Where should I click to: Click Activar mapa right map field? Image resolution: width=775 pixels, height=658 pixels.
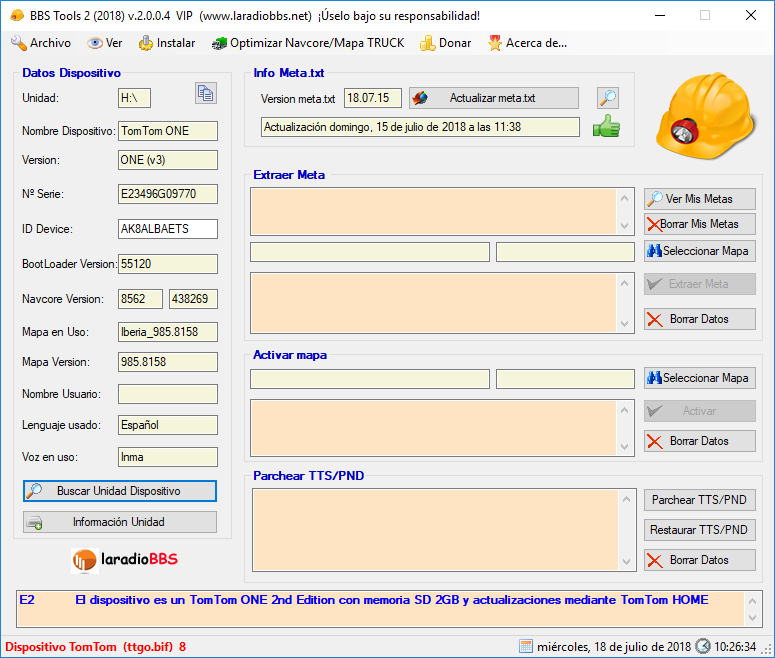point(565,379)
